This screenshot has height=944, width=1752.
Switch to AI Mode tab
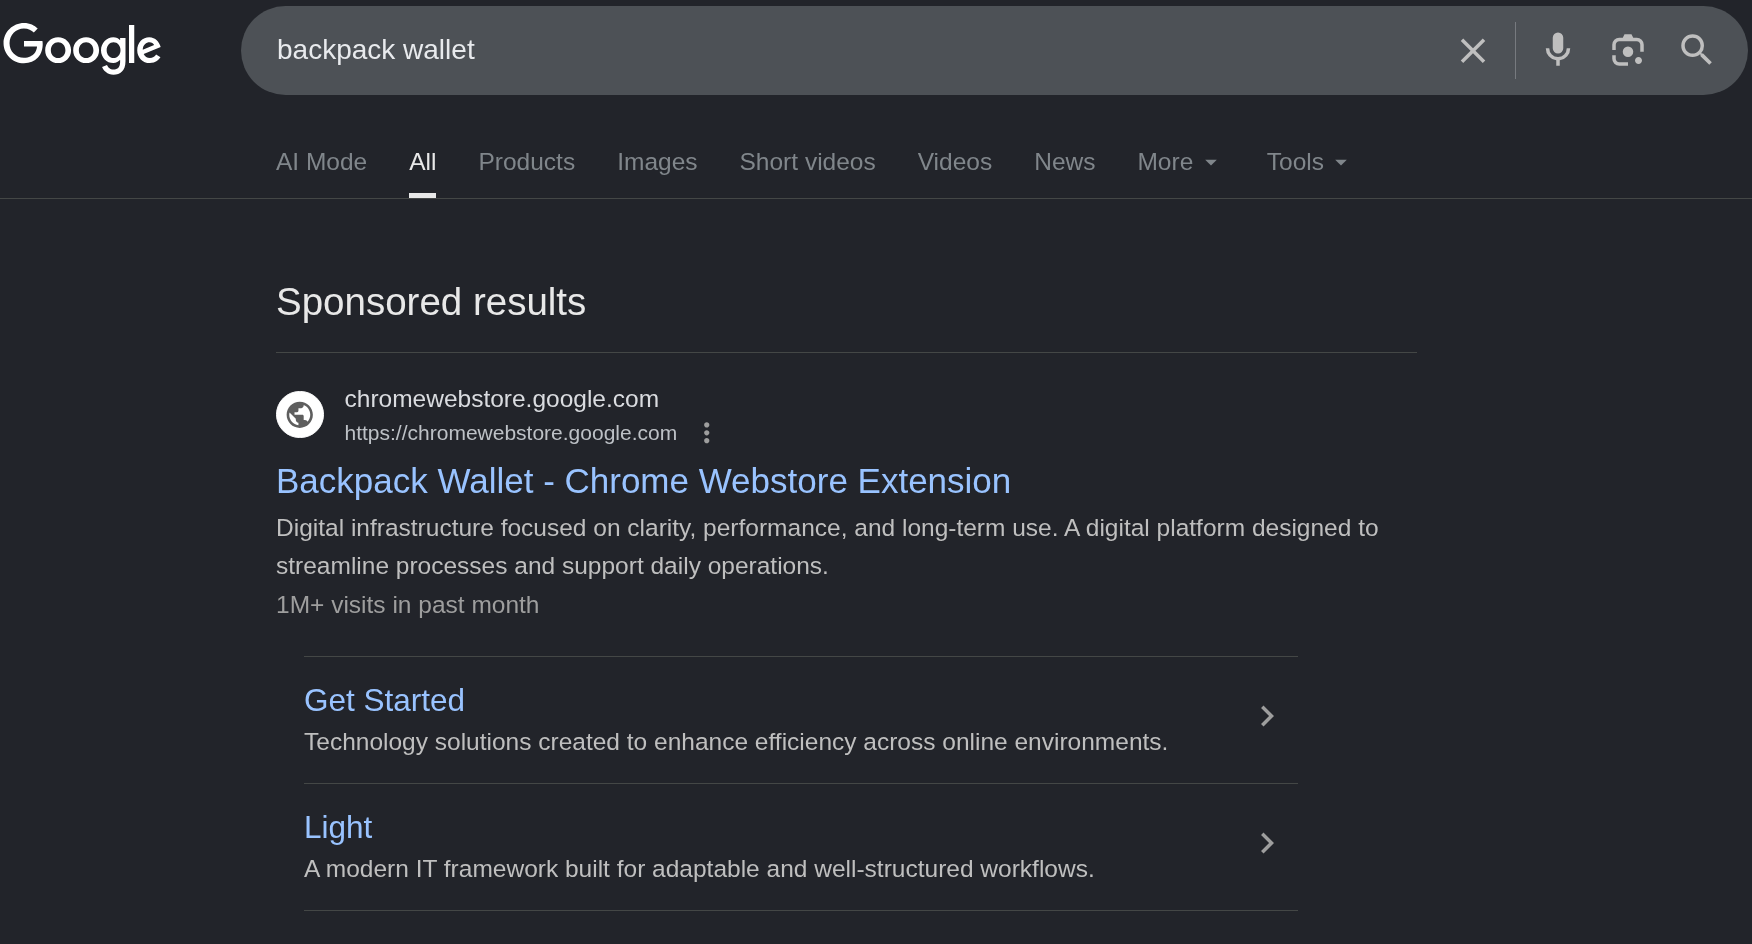321,162
